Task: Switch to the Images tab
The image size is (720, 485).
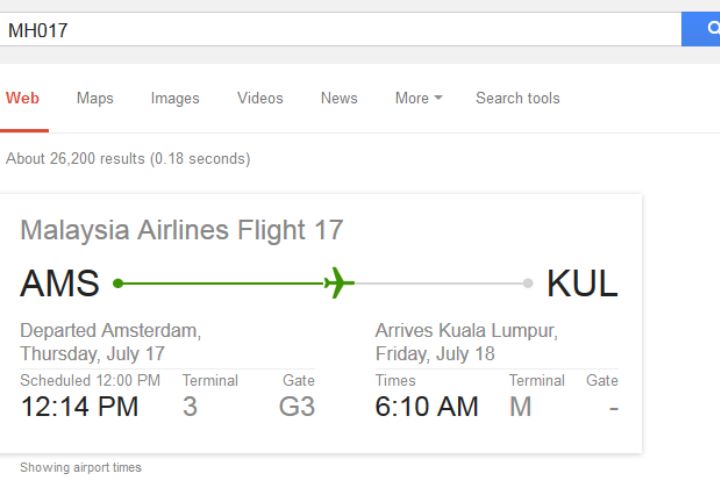Action: coord(175,98)
